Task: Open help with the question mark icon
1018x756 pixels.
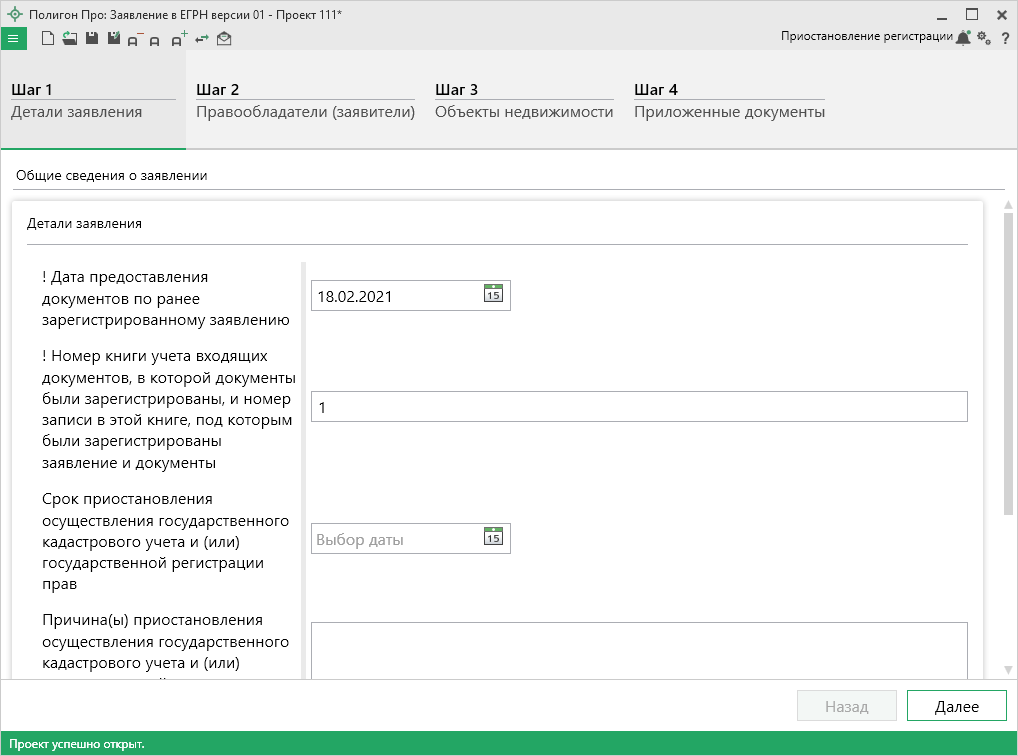Action: point(1005,38)
